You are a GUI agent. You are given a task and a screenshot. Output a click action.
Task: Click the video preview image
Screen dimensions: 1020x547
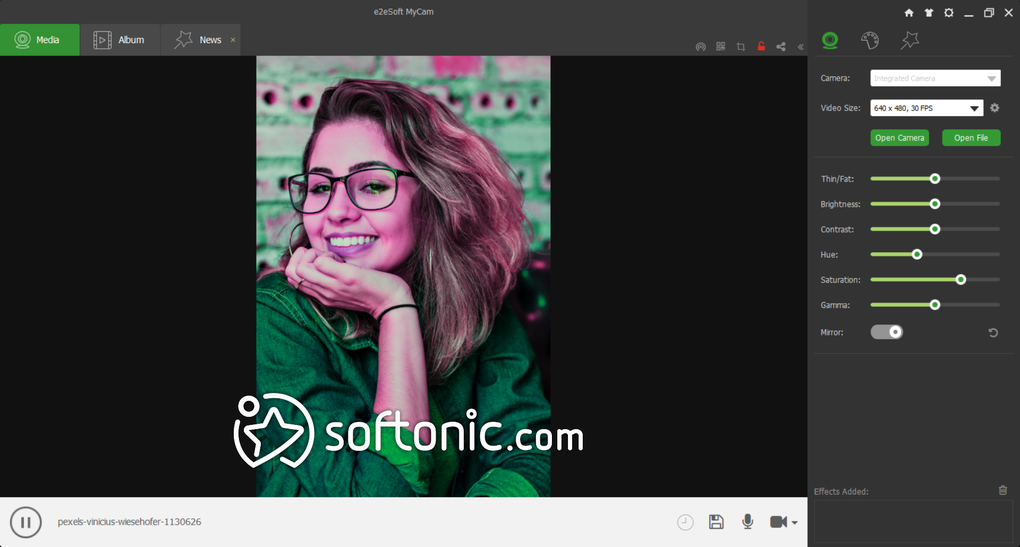point(403,276)
